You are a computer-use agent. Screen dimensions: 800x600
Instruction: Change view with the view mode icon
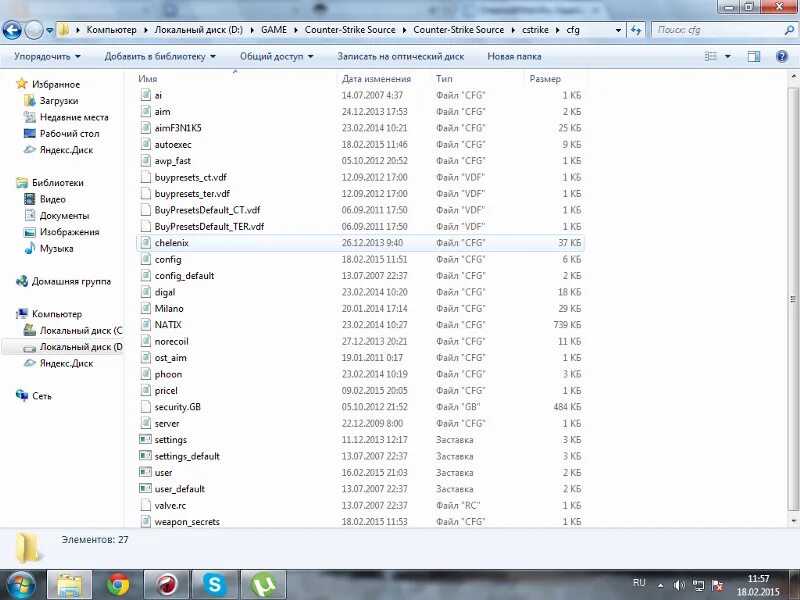(711, 56)
